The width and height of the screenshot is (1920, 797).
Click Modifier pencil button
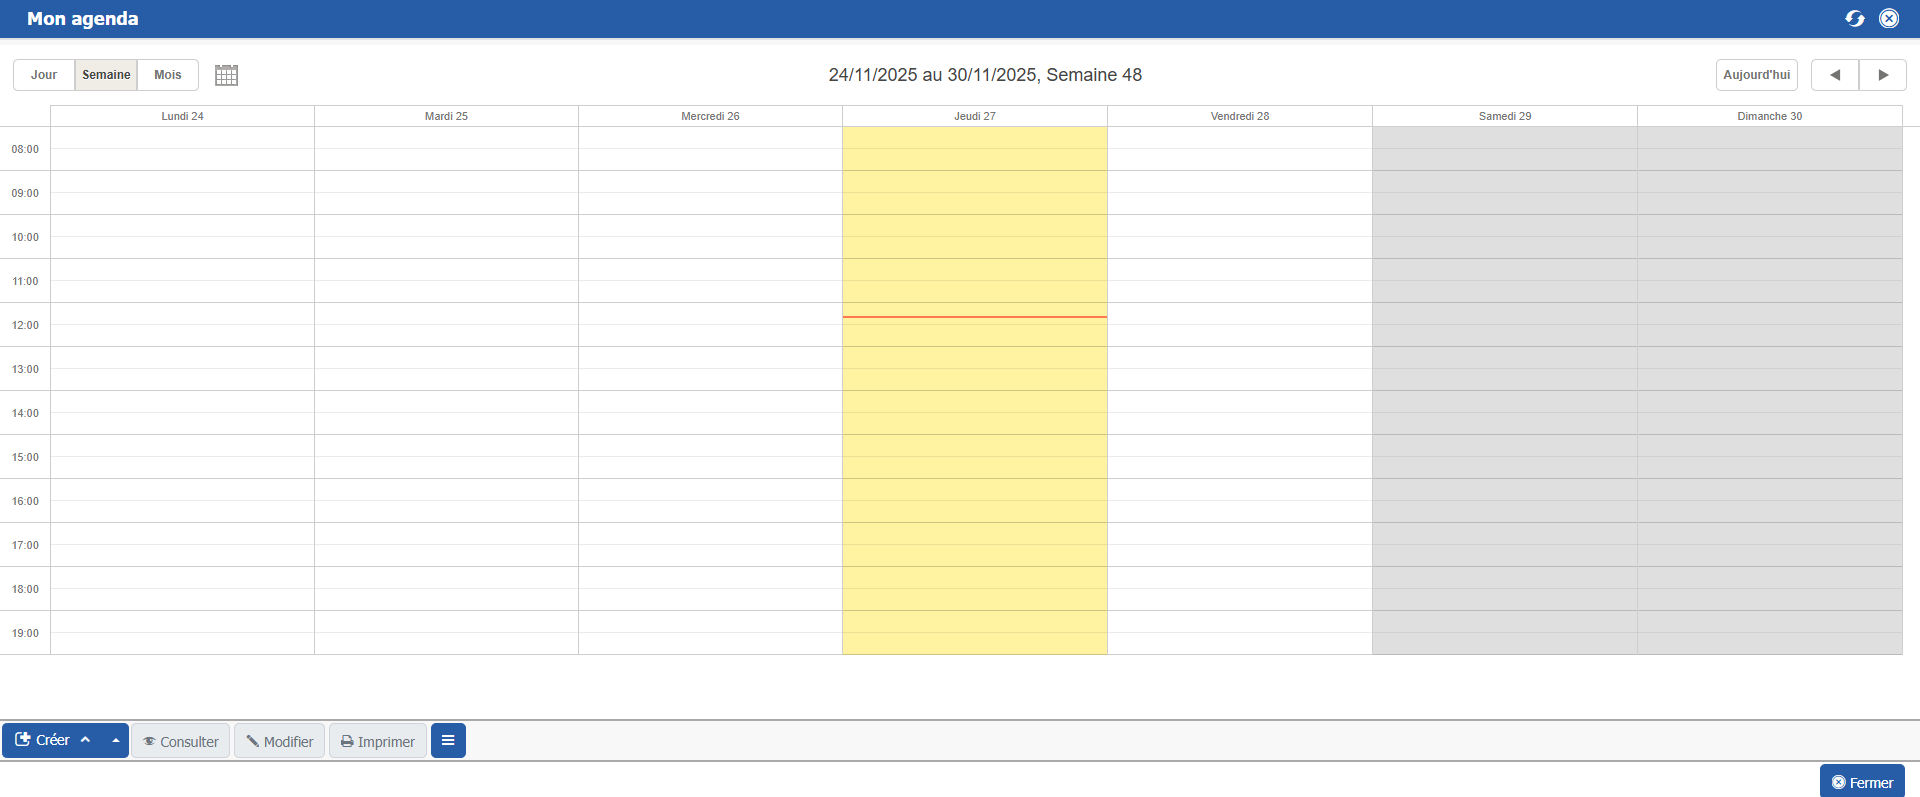coord(279,741)
